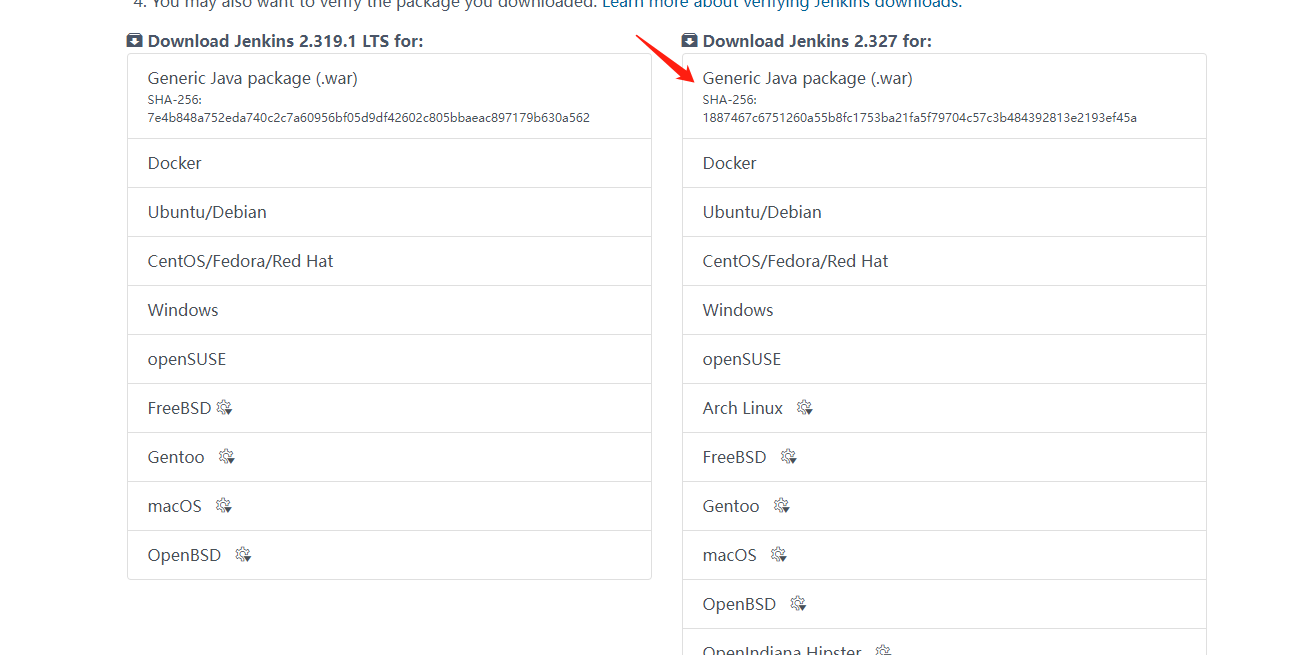Open Docker option under Jenkins 2.327
The height and width of the screenshot is (655, 1312).
pos(944,163)
